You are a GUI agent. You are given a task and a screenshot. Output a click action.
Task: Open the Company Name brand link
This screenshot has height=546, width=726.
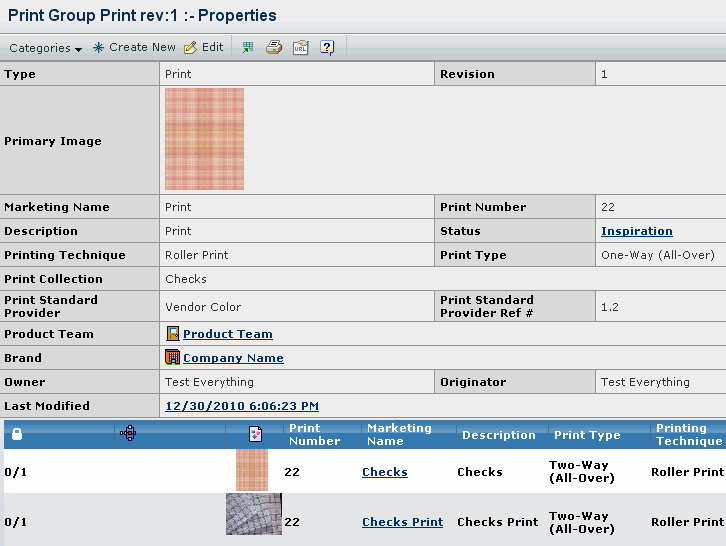tap(233, 358)
